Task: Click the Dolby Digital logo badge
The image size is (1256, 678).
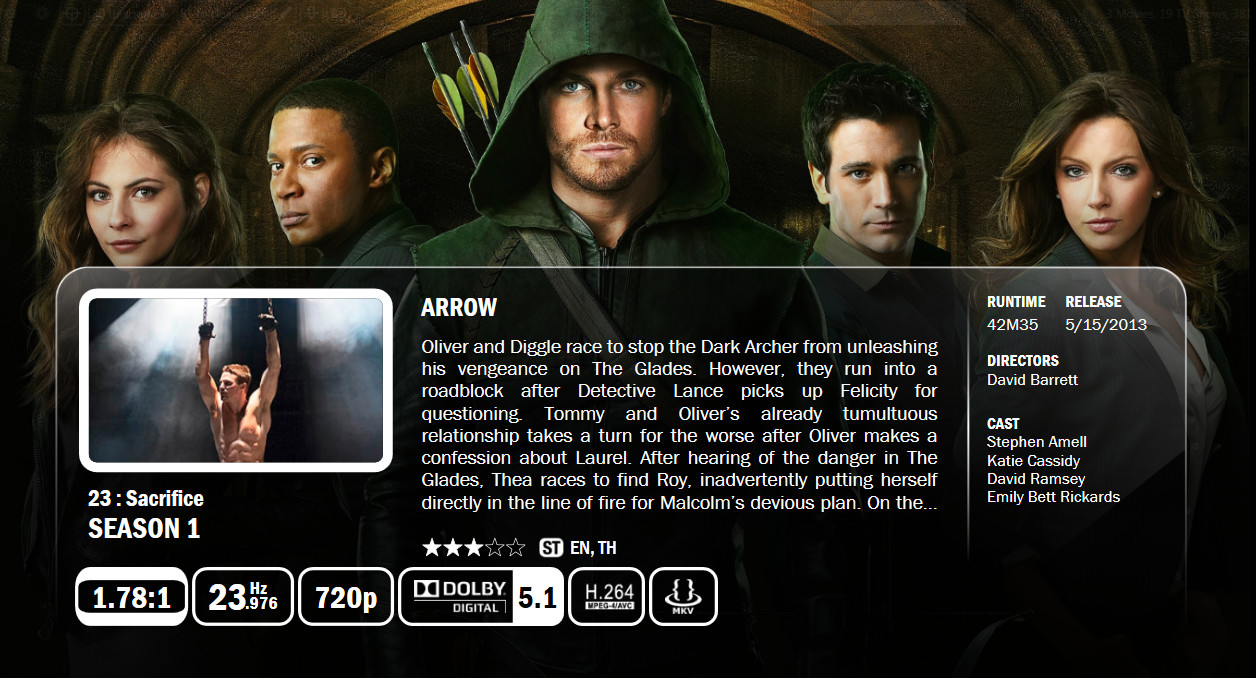Action: [456, 597]
